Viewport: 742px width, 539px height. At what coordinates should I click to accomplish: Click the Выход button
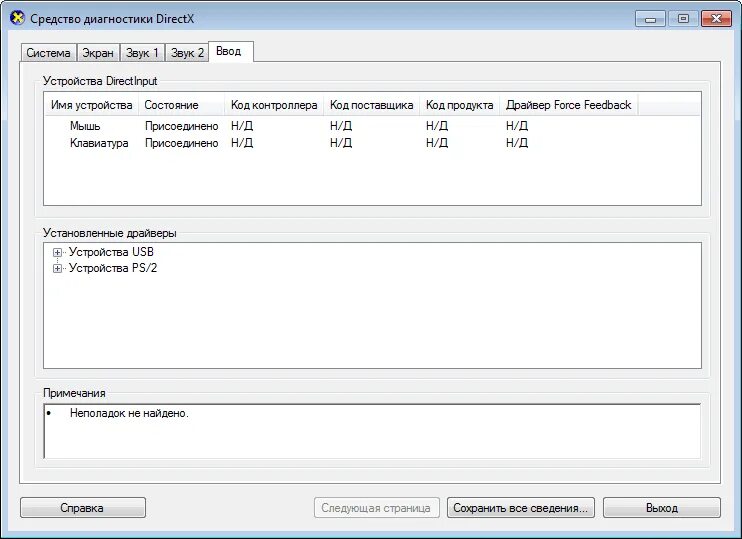[x=662, y=508]
